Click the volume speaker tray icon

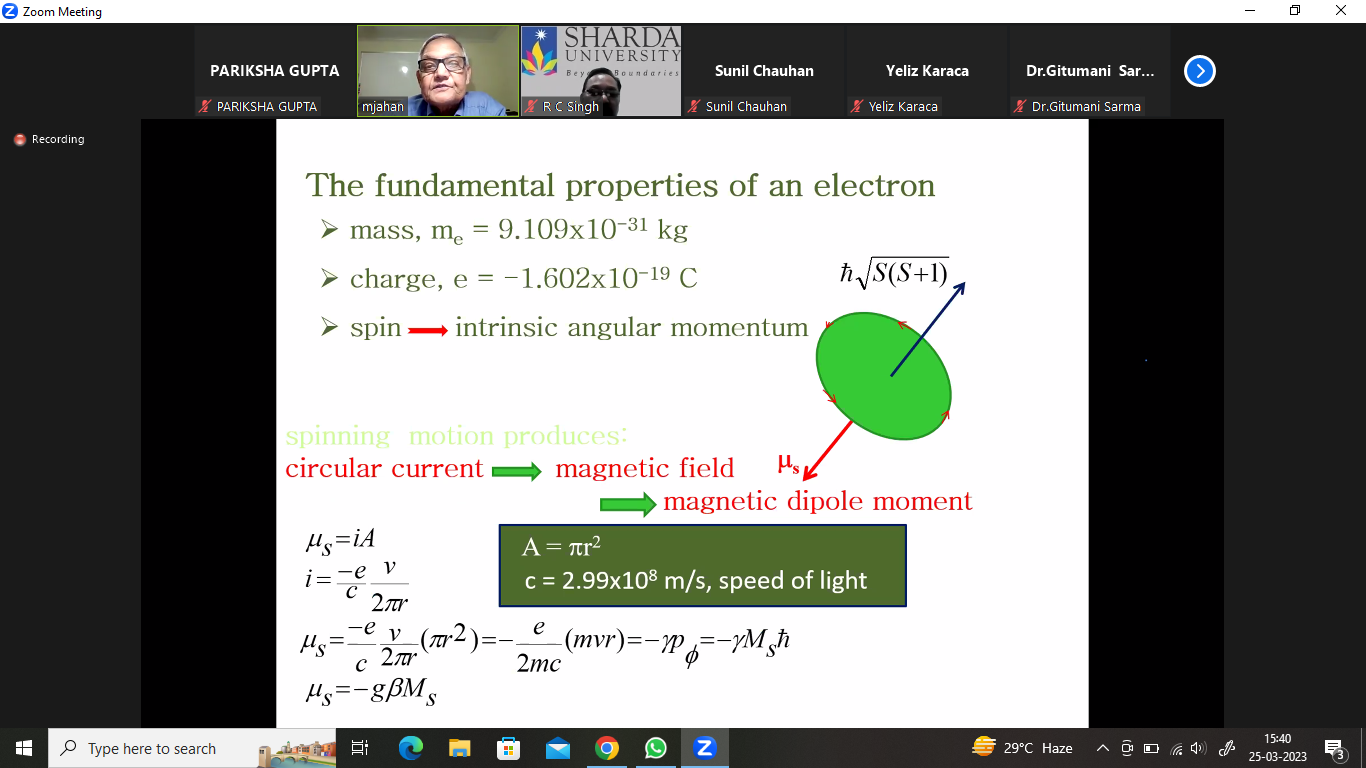point(1198,748)
